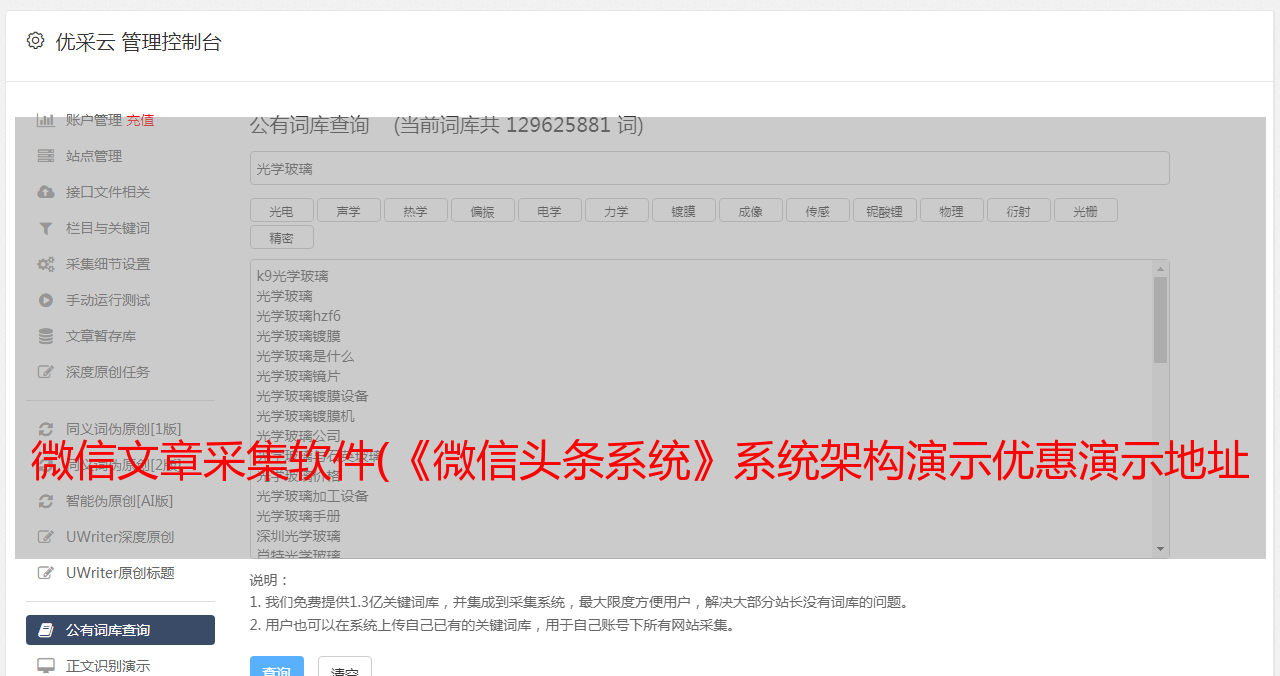The height and width of the screenshot is (676, 1280).
Task: Select the 光栅 tag button
Action: pos(1085,210)
